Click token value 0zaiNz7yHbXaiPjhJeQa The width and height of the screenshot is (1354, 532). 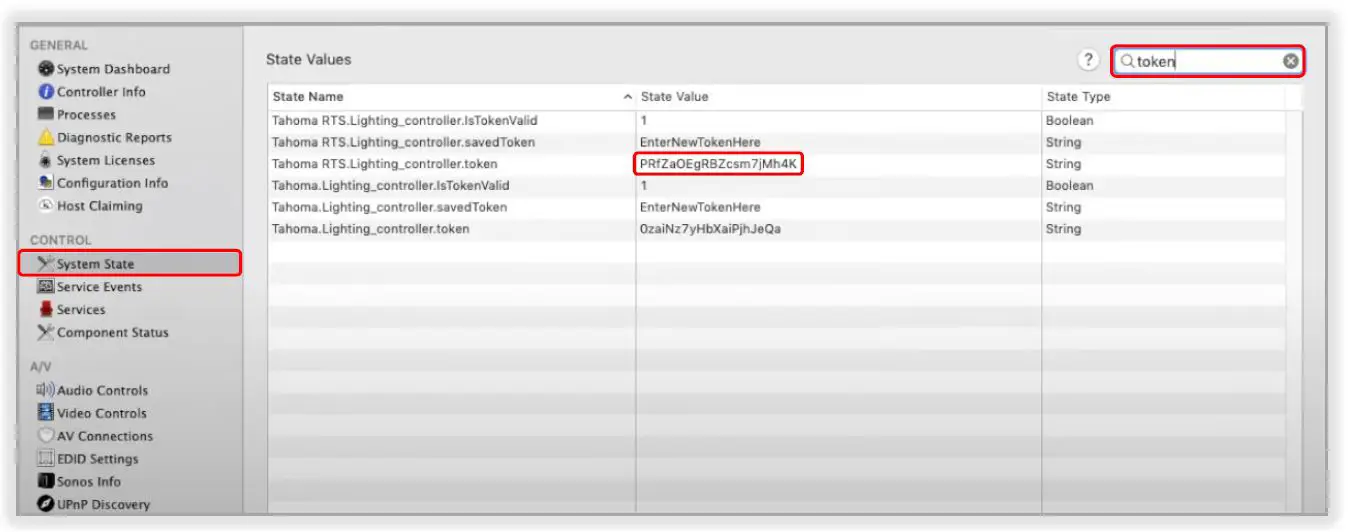point(710,229)
